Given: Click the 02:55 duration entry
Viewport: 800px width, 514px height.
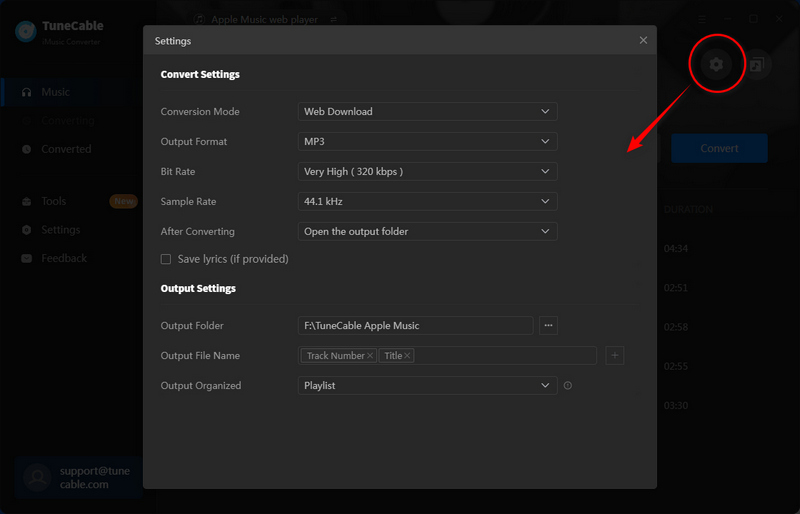Looking at the screenshot, I should pyautogui.click(x=676, y=366).
